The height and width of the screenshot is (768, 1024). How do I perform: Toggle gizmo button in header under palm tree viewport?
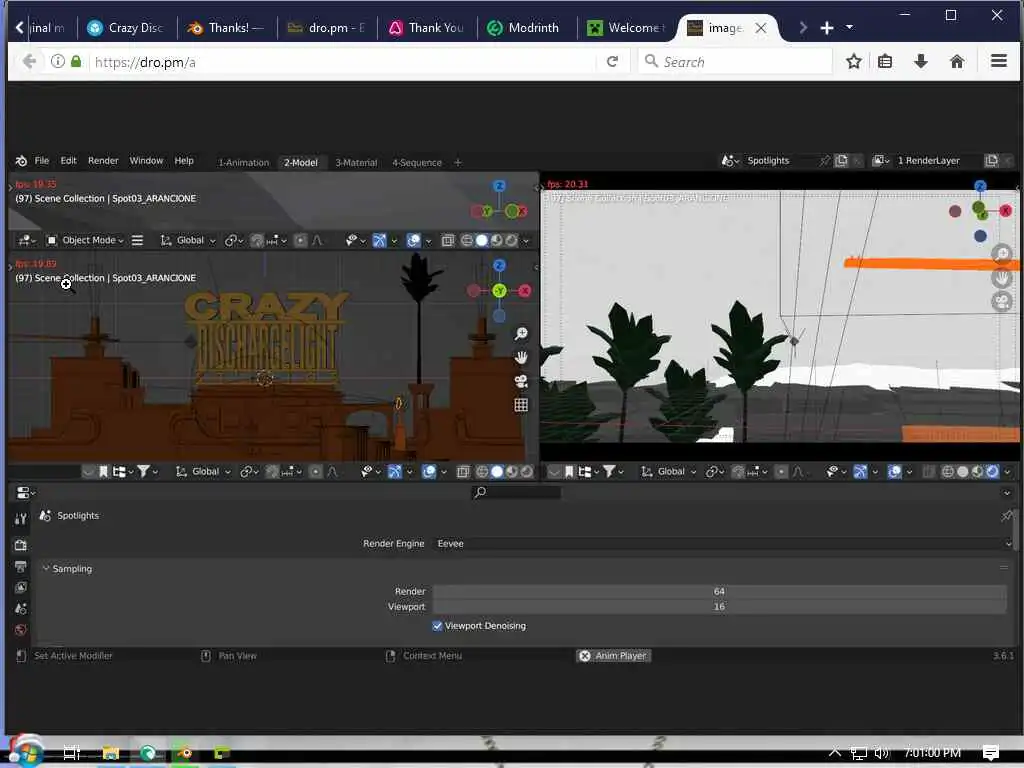click(861, 472)
